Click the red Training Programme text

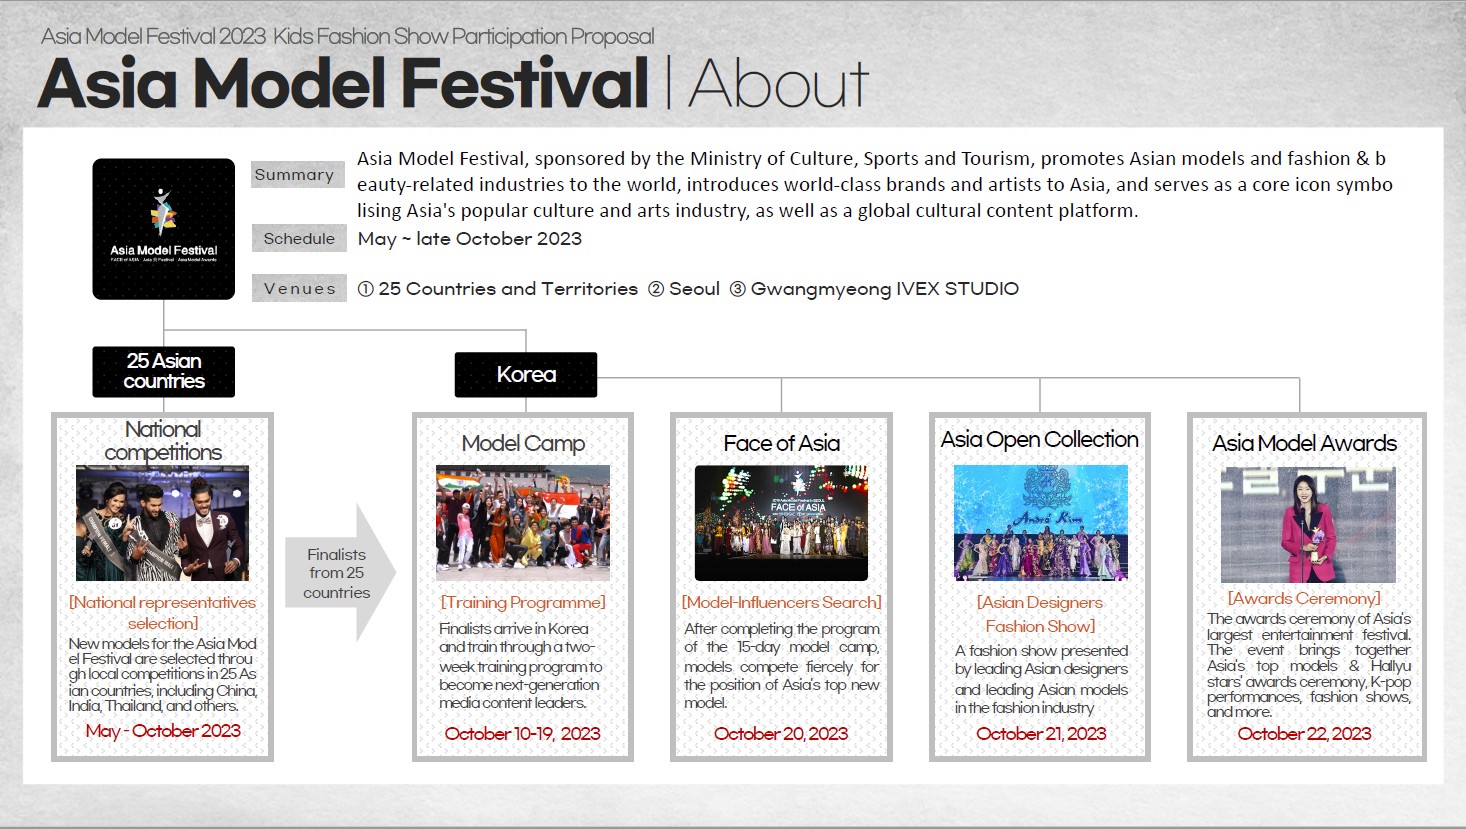[x=523, y=603]
